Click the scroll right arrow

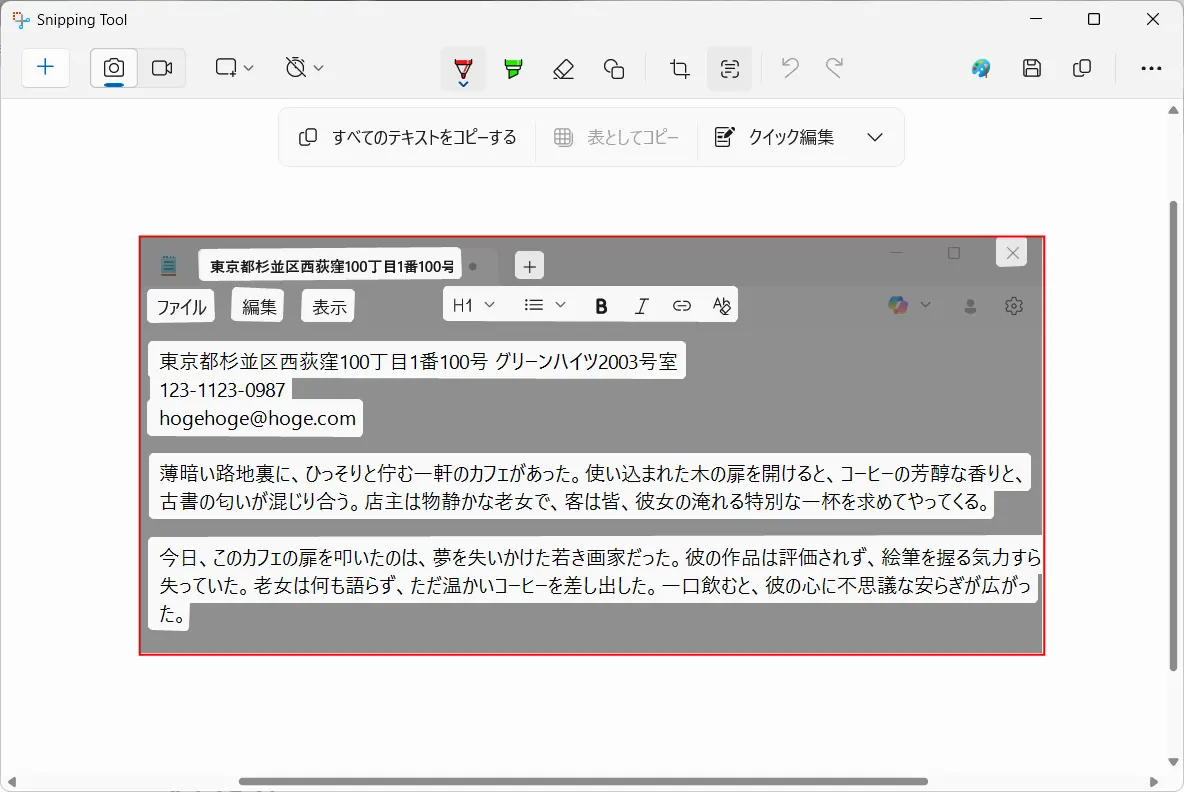coord(1153,782)
